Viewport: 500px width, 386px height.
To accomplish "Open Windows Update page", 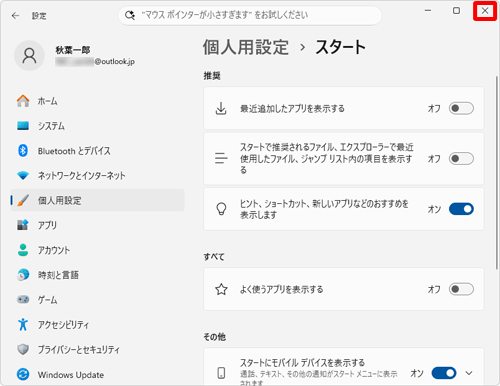I will tap(98, 374).
